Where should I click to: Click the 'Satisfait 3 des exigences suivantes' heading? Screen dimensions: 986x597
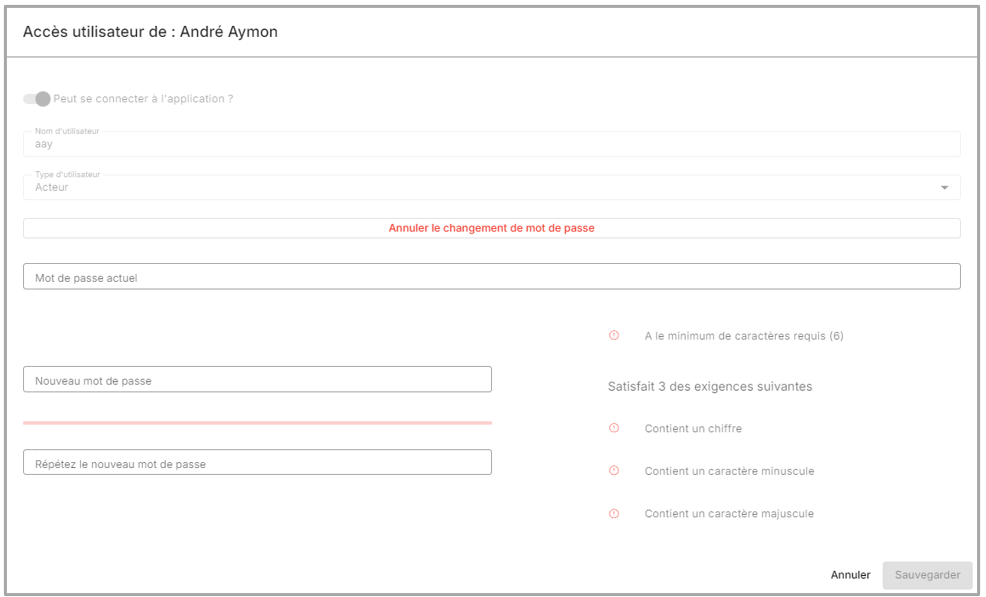(x=709, y=386)
